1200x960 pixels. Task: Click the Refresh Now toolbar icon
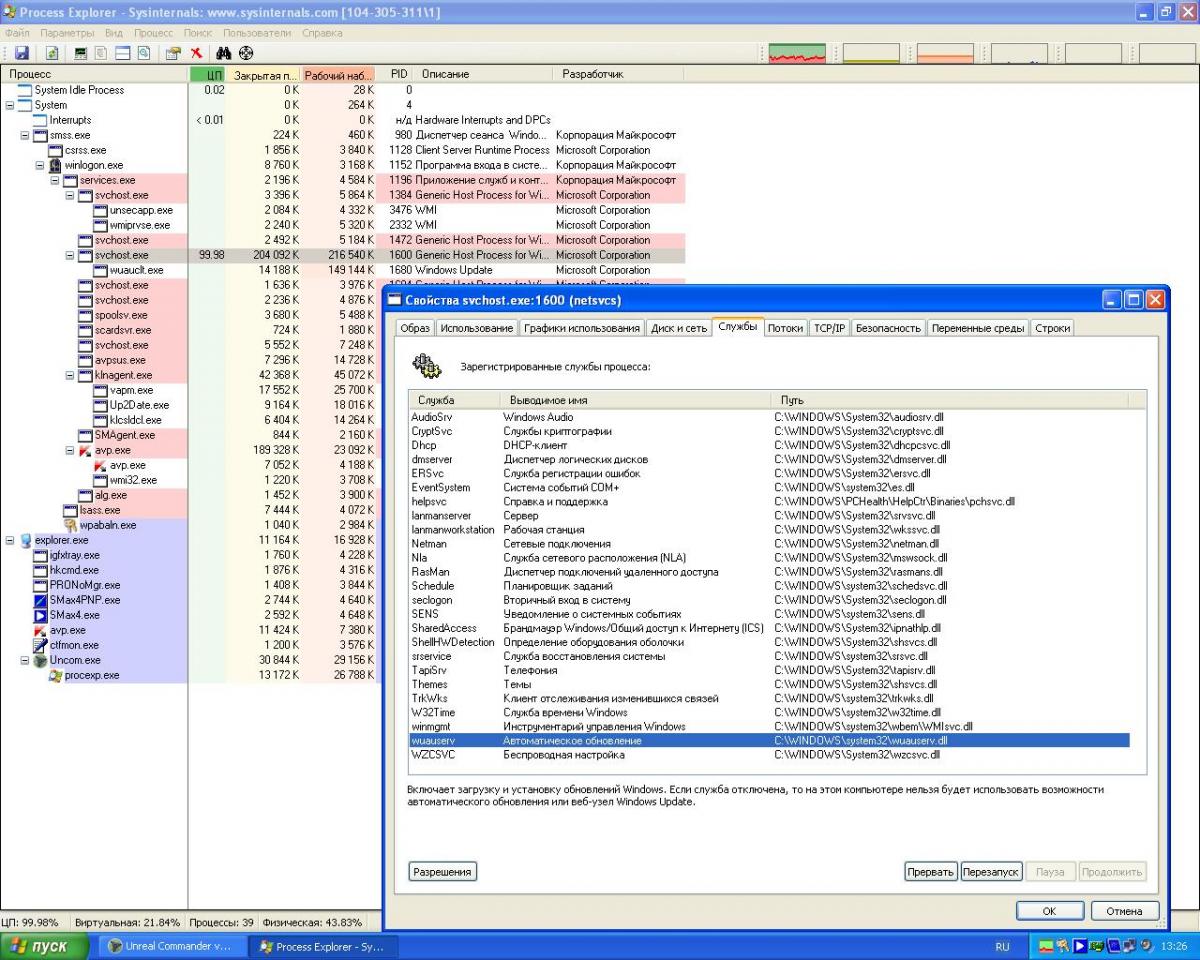click(x=51, y=53)
